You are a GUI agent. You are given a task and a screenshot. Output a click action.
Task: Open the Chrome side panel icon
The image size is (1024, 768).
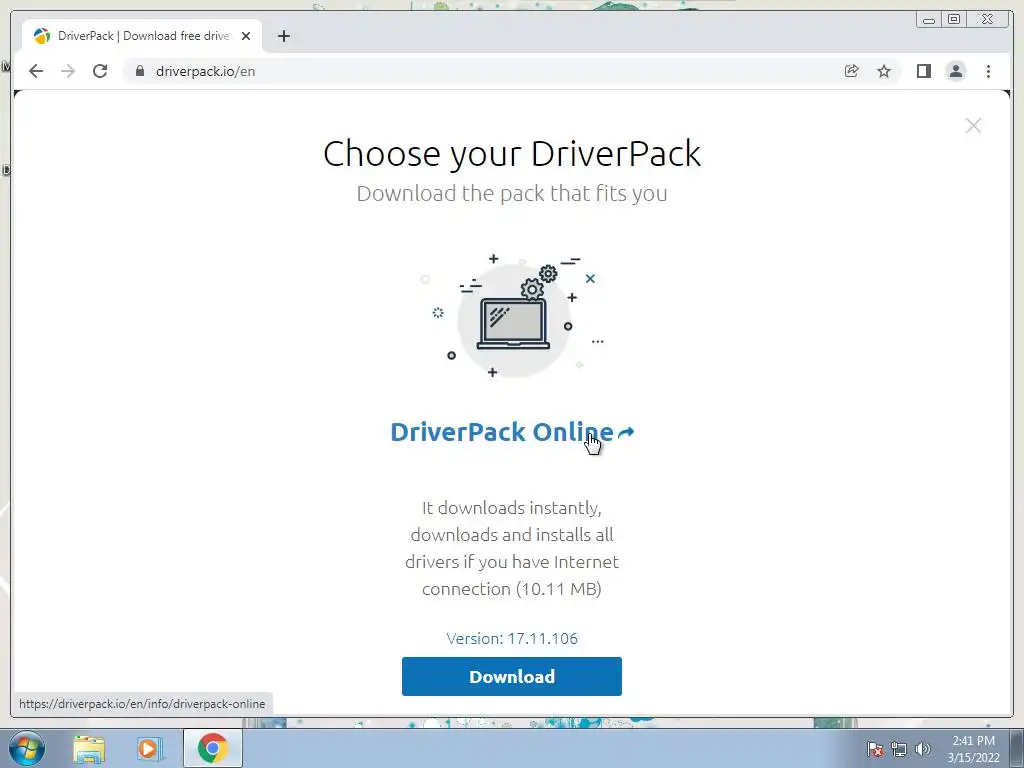pos(923,71)
